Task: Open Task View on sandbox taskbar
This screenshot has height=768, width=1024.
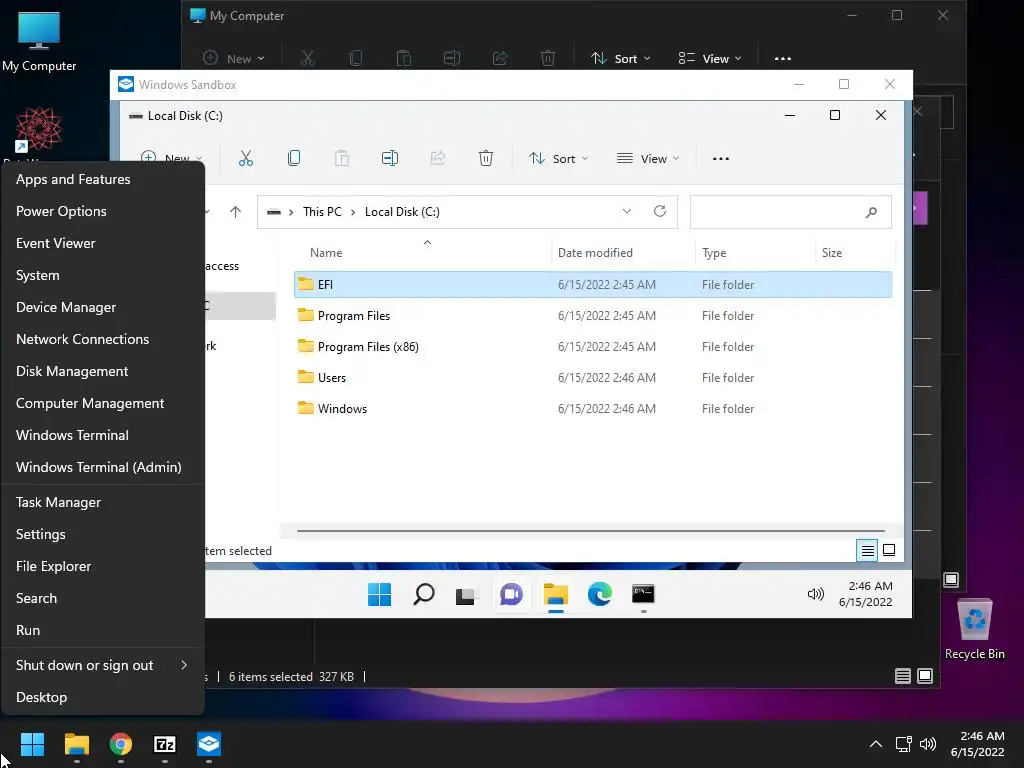Action: 465,596
